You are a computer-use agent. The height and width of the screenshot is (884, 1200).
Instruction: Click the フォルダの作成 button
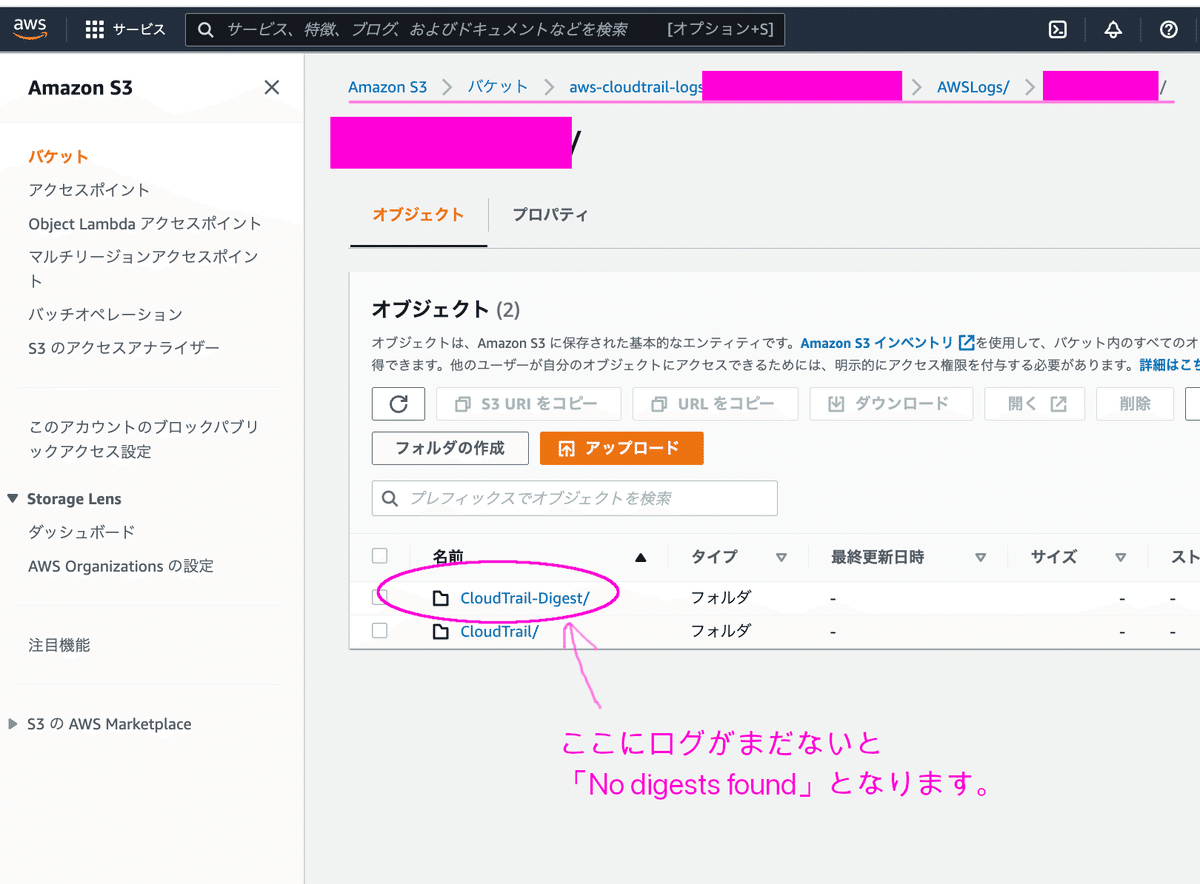point(450,448)
